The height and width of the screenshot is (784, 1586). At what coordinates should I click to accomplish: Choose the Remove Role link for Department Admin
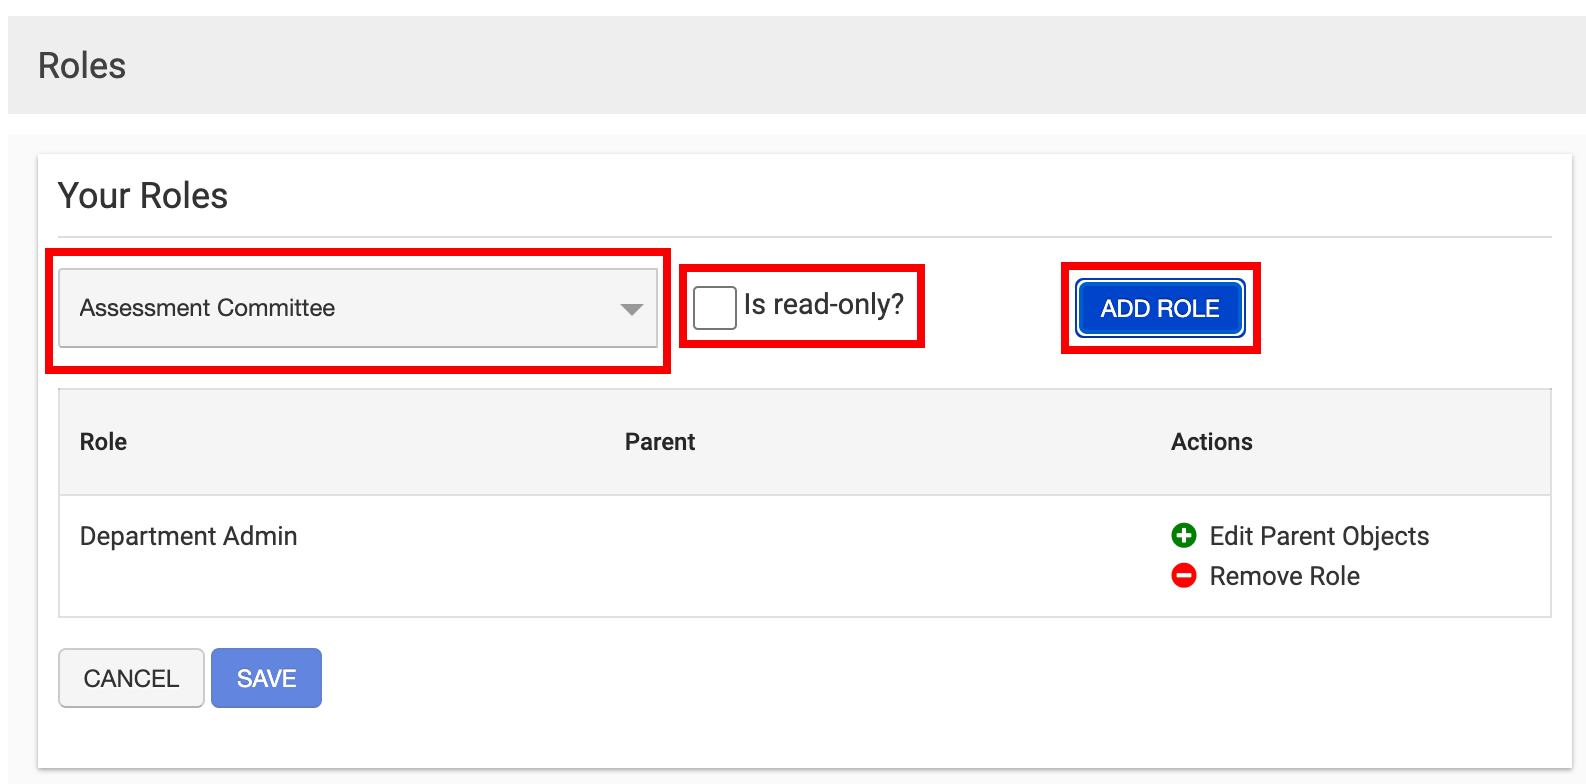point(1284,576)
